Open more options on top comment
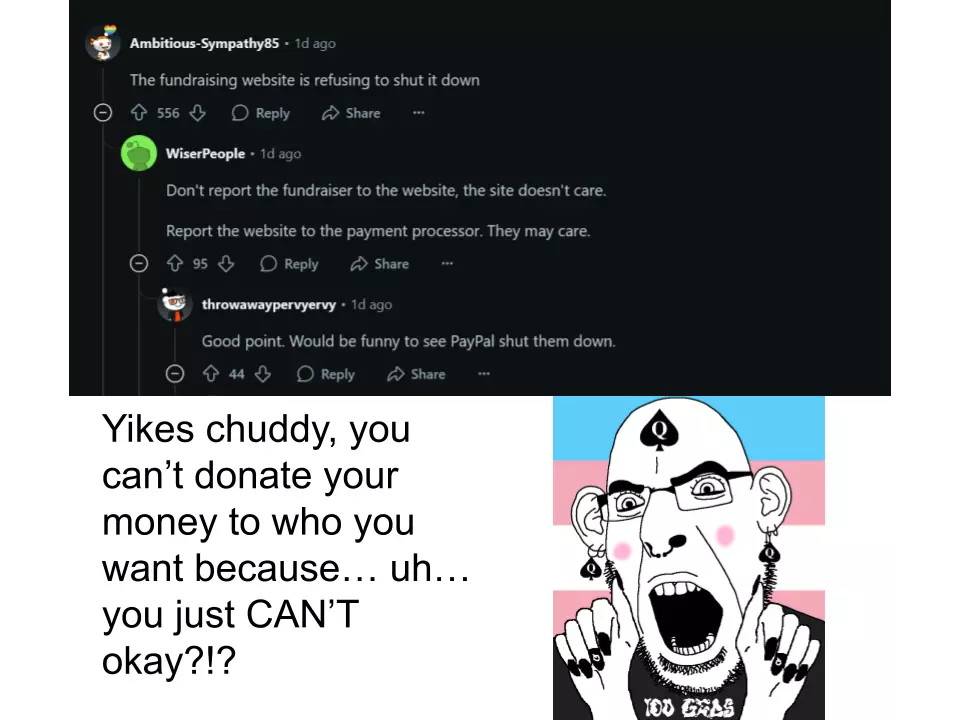960x720 pixels. [419, 113]
